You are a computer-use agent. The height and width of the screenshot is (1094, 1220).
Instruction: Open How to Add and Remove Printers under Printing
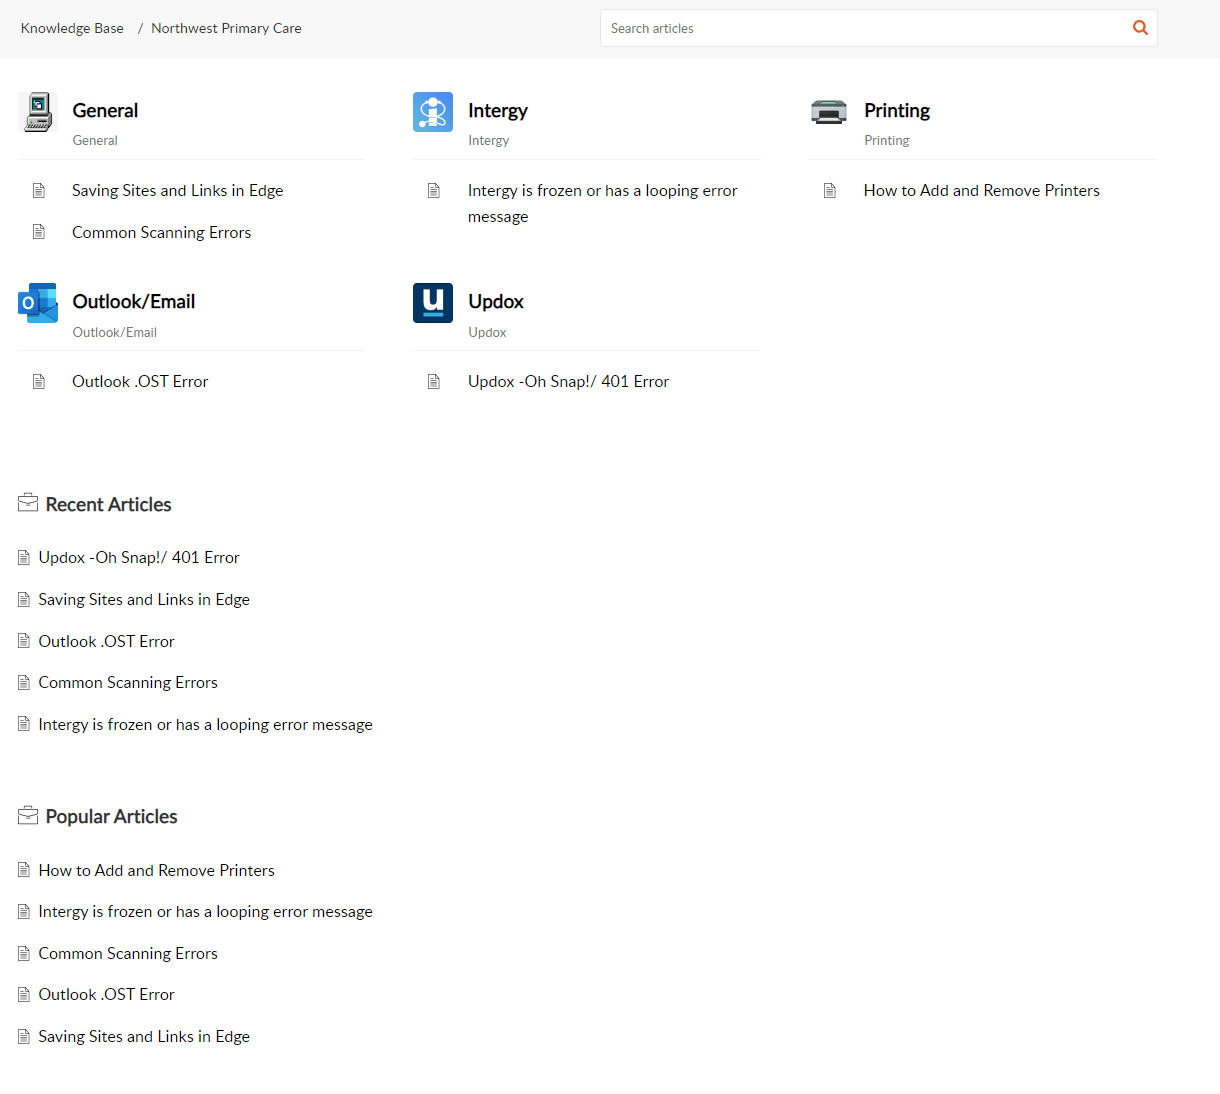pyautogui.click(x=981, y=190)
